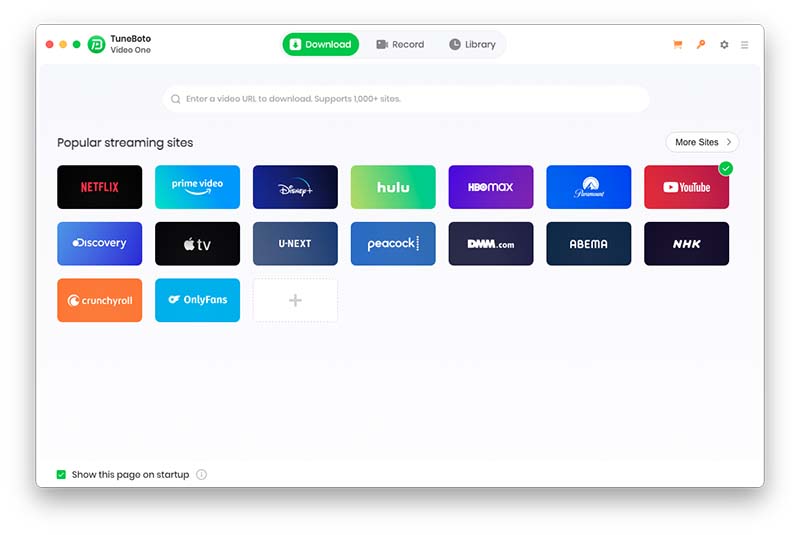
Task: Open the hamburger menu icon
Action: (744, 45)
